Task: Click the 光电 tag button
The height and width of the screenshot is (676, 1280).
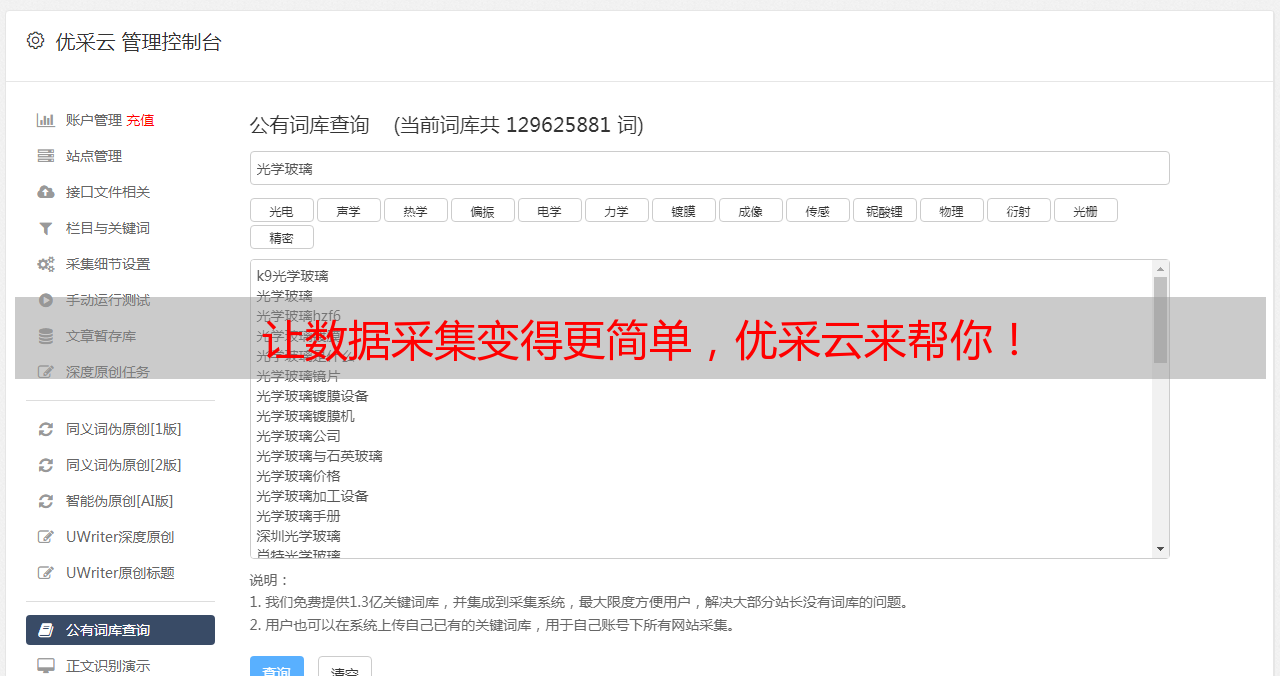Action: pos(282,210)
